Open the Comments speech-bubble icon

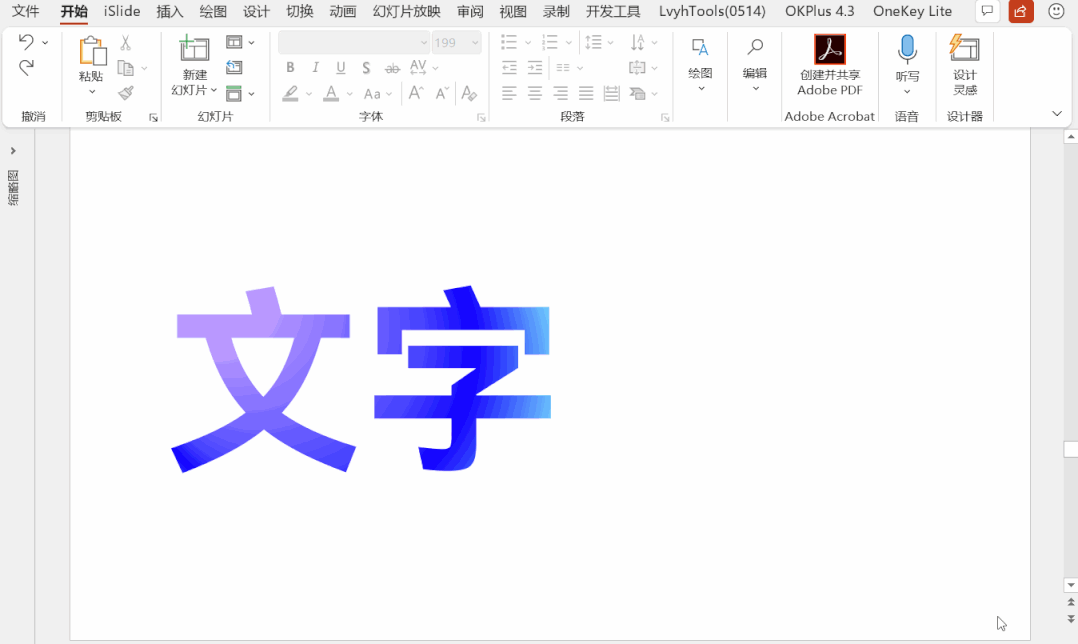(987, 11)
